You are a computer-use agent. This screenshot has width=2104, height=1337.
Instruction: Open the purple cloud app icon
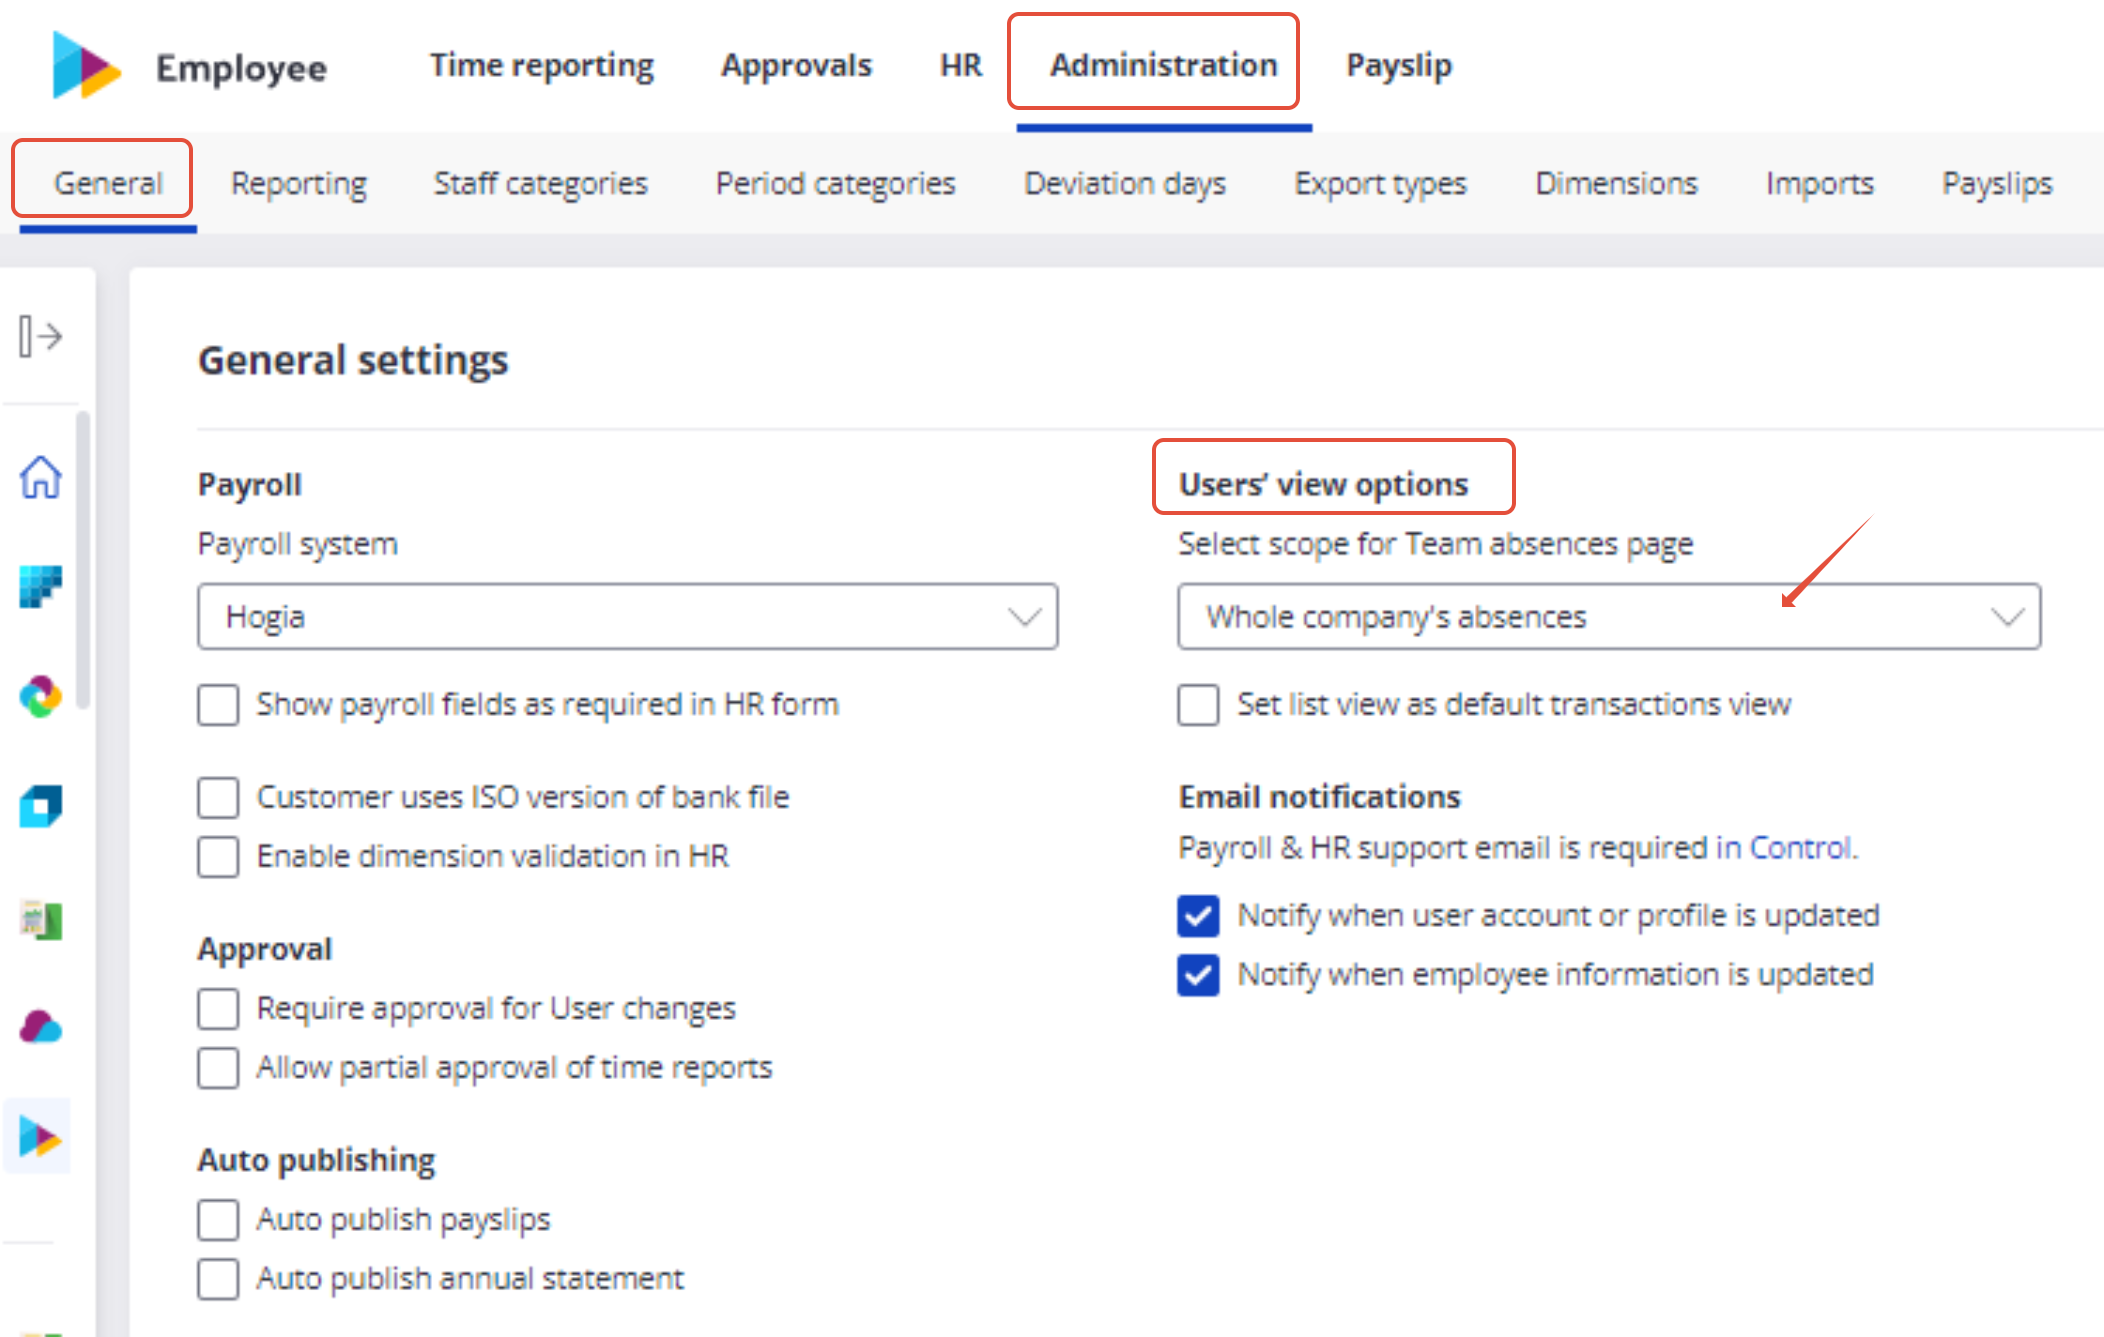click(x=40, y=1027)
